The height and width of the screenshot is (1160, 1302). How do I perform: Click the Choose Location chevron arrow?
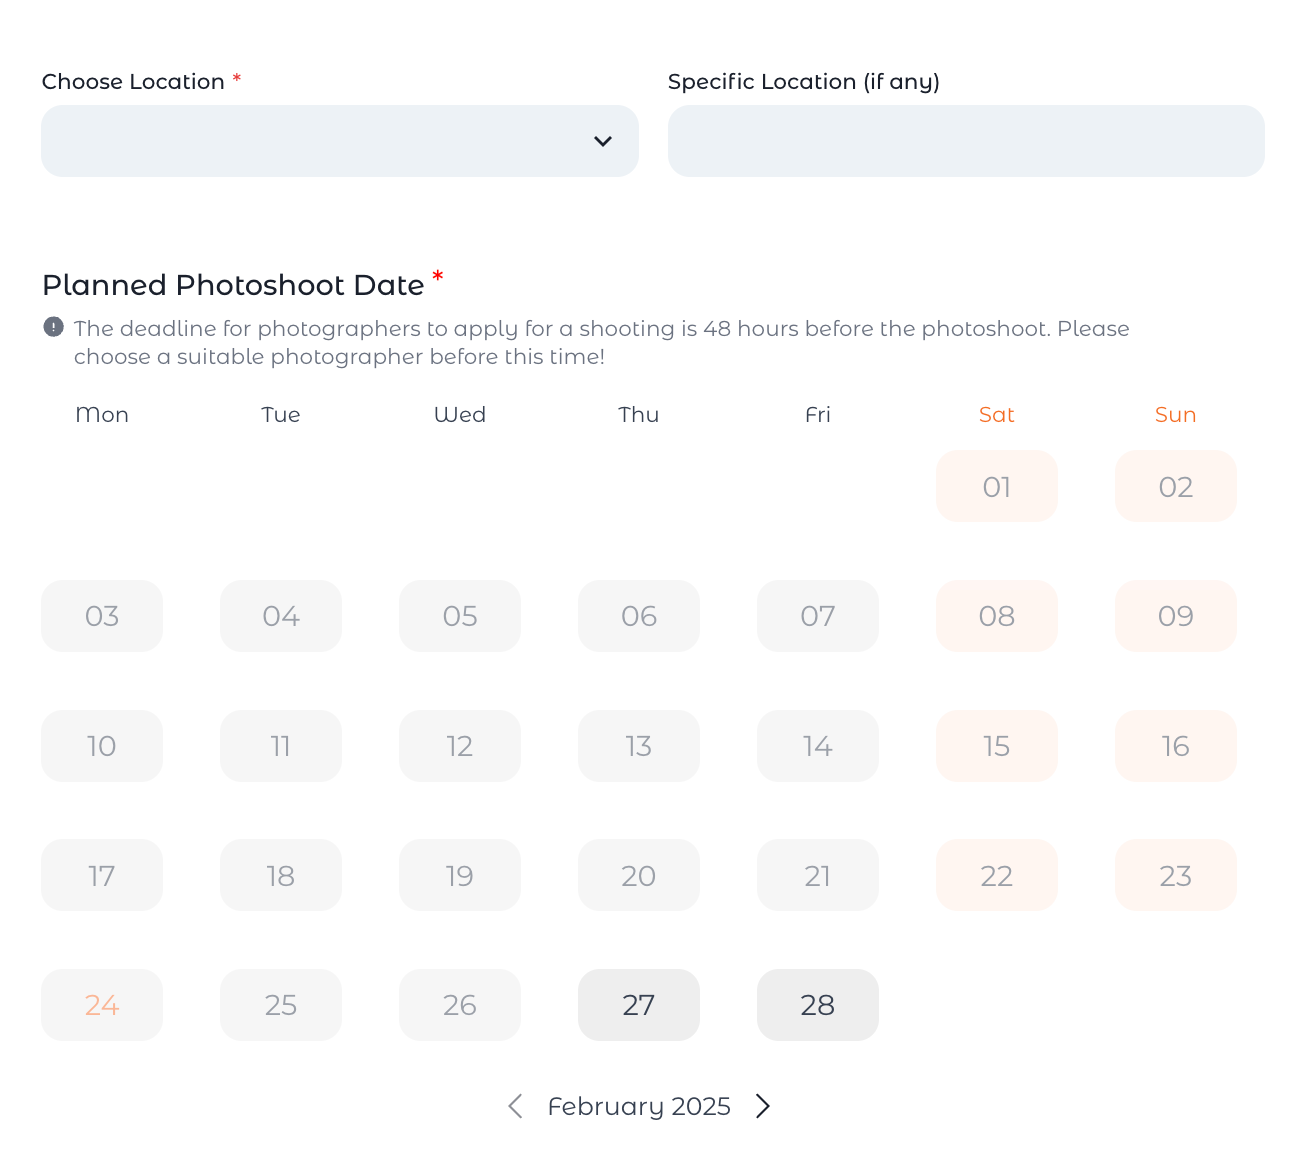coord(603,141)
